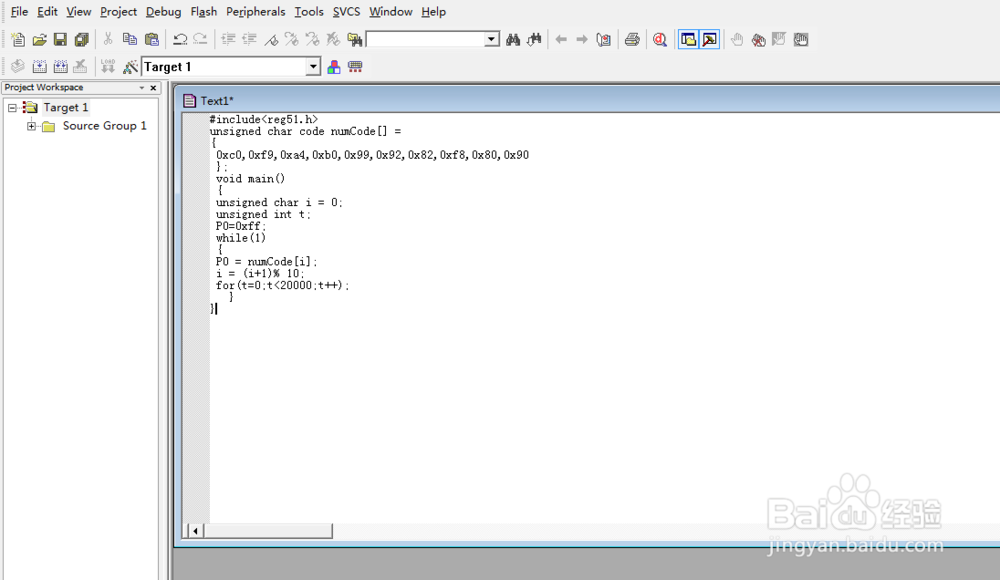Save all files with stacked floppies icon
Viewport: 1000px width, 580px height.
pos(82,40)
